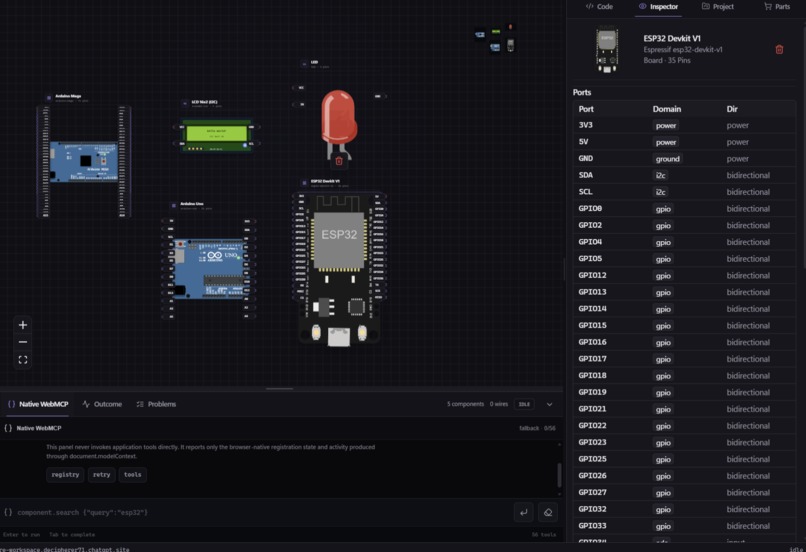Open the Parts tab
The height and width of the screenshot is (552, 806).
pyautogui.click(x=777, y=7)
